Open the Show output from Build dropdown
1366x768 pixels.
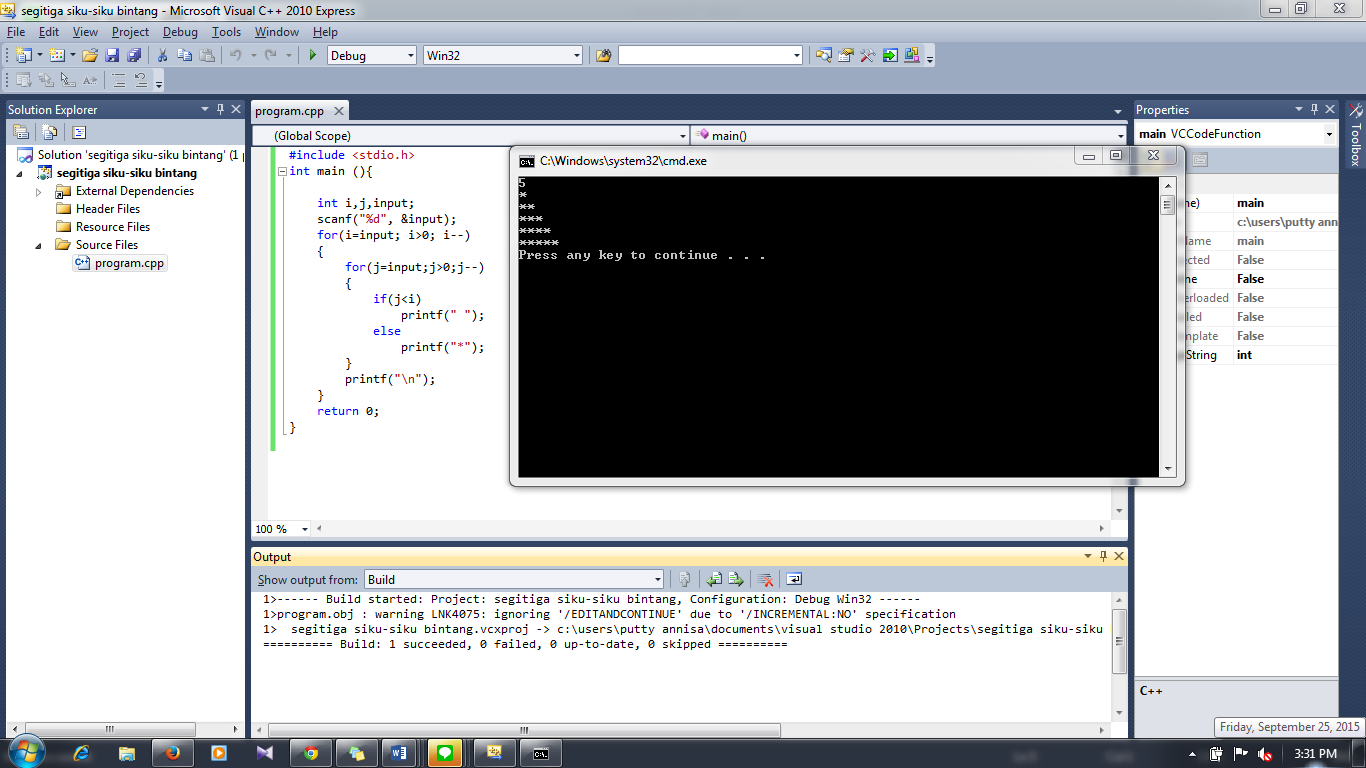click(x=513, y=579)
